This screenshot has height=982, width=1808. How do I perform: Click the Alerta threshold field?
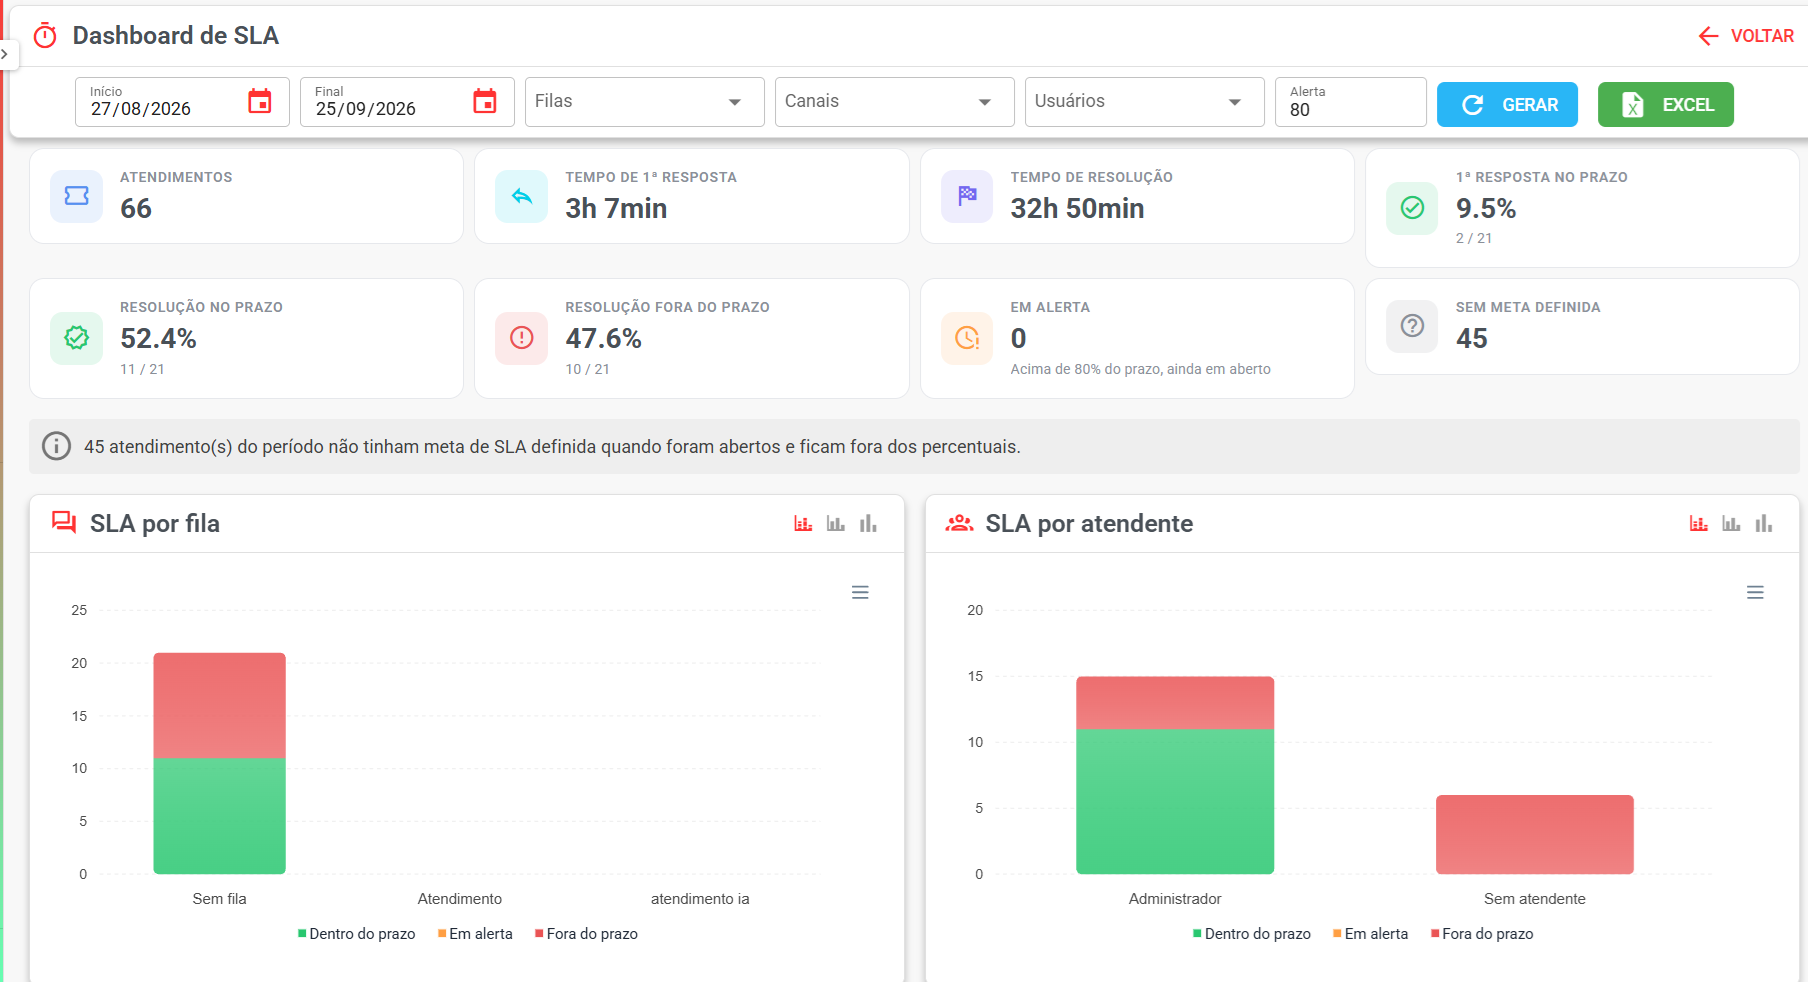pyautogui.click(x=1351, y=102)
